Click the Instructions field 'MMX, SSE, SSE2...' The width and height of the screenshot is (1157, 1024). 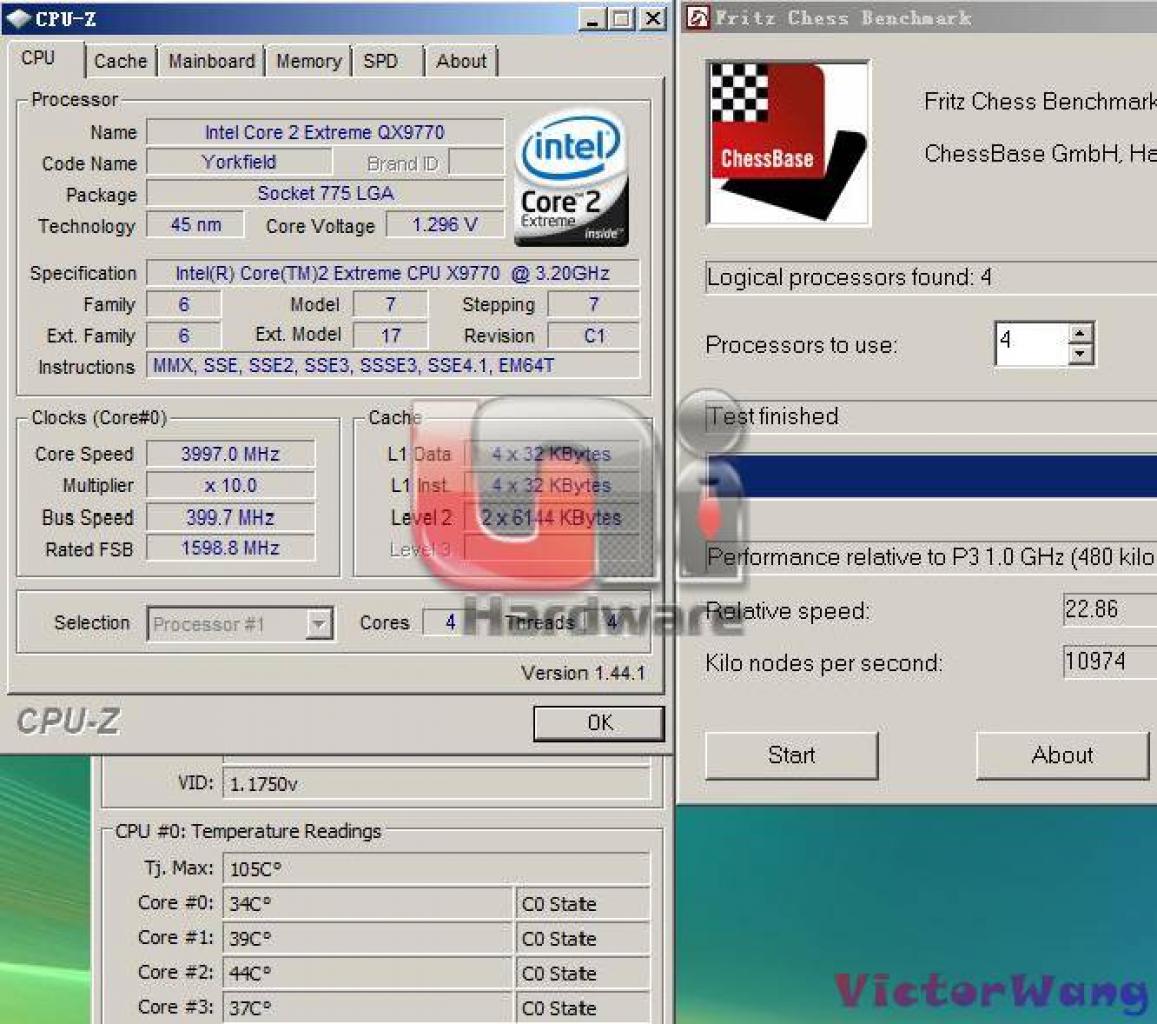[393, 366]
